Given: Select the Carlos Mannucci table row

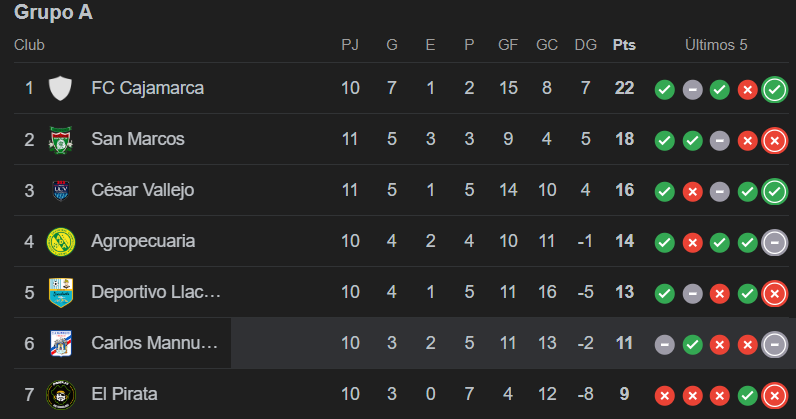Looking at the screenshot, I should 400,343.
